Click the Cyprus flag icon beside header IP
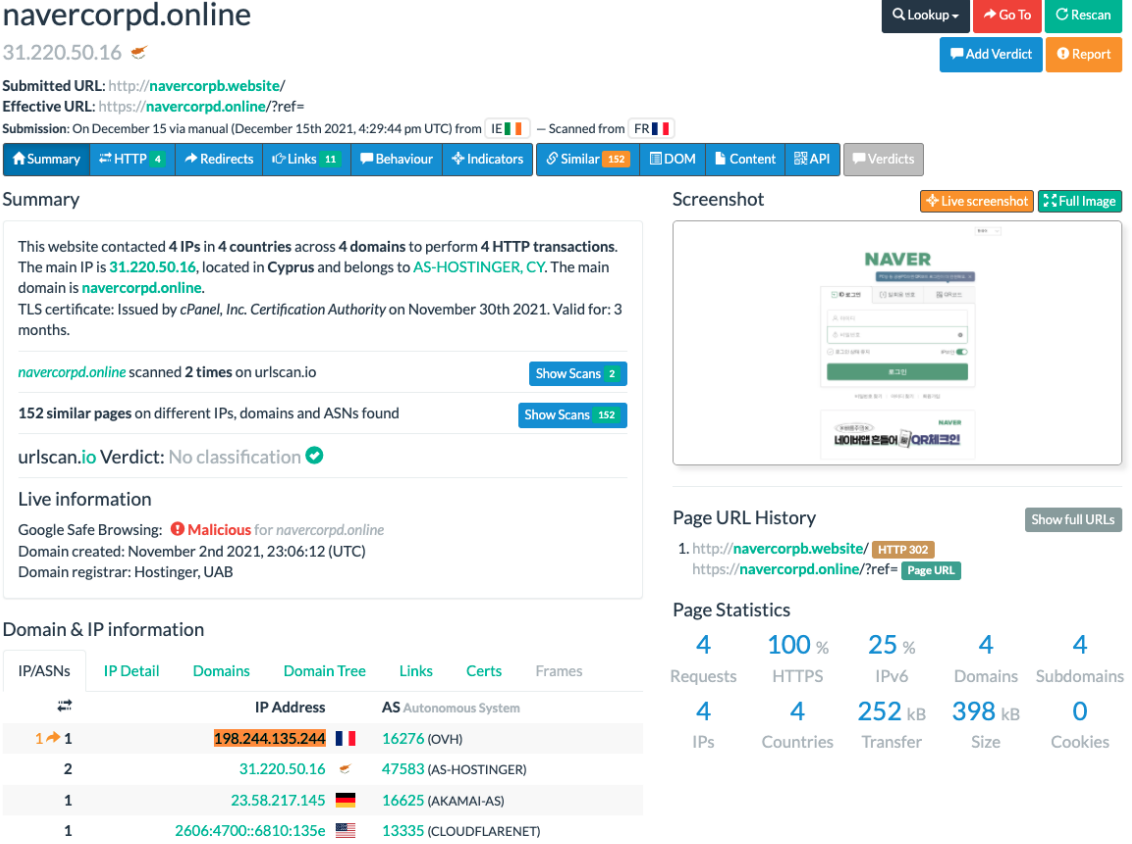Viewport: 1132px width, 844px height. [139, 52]
